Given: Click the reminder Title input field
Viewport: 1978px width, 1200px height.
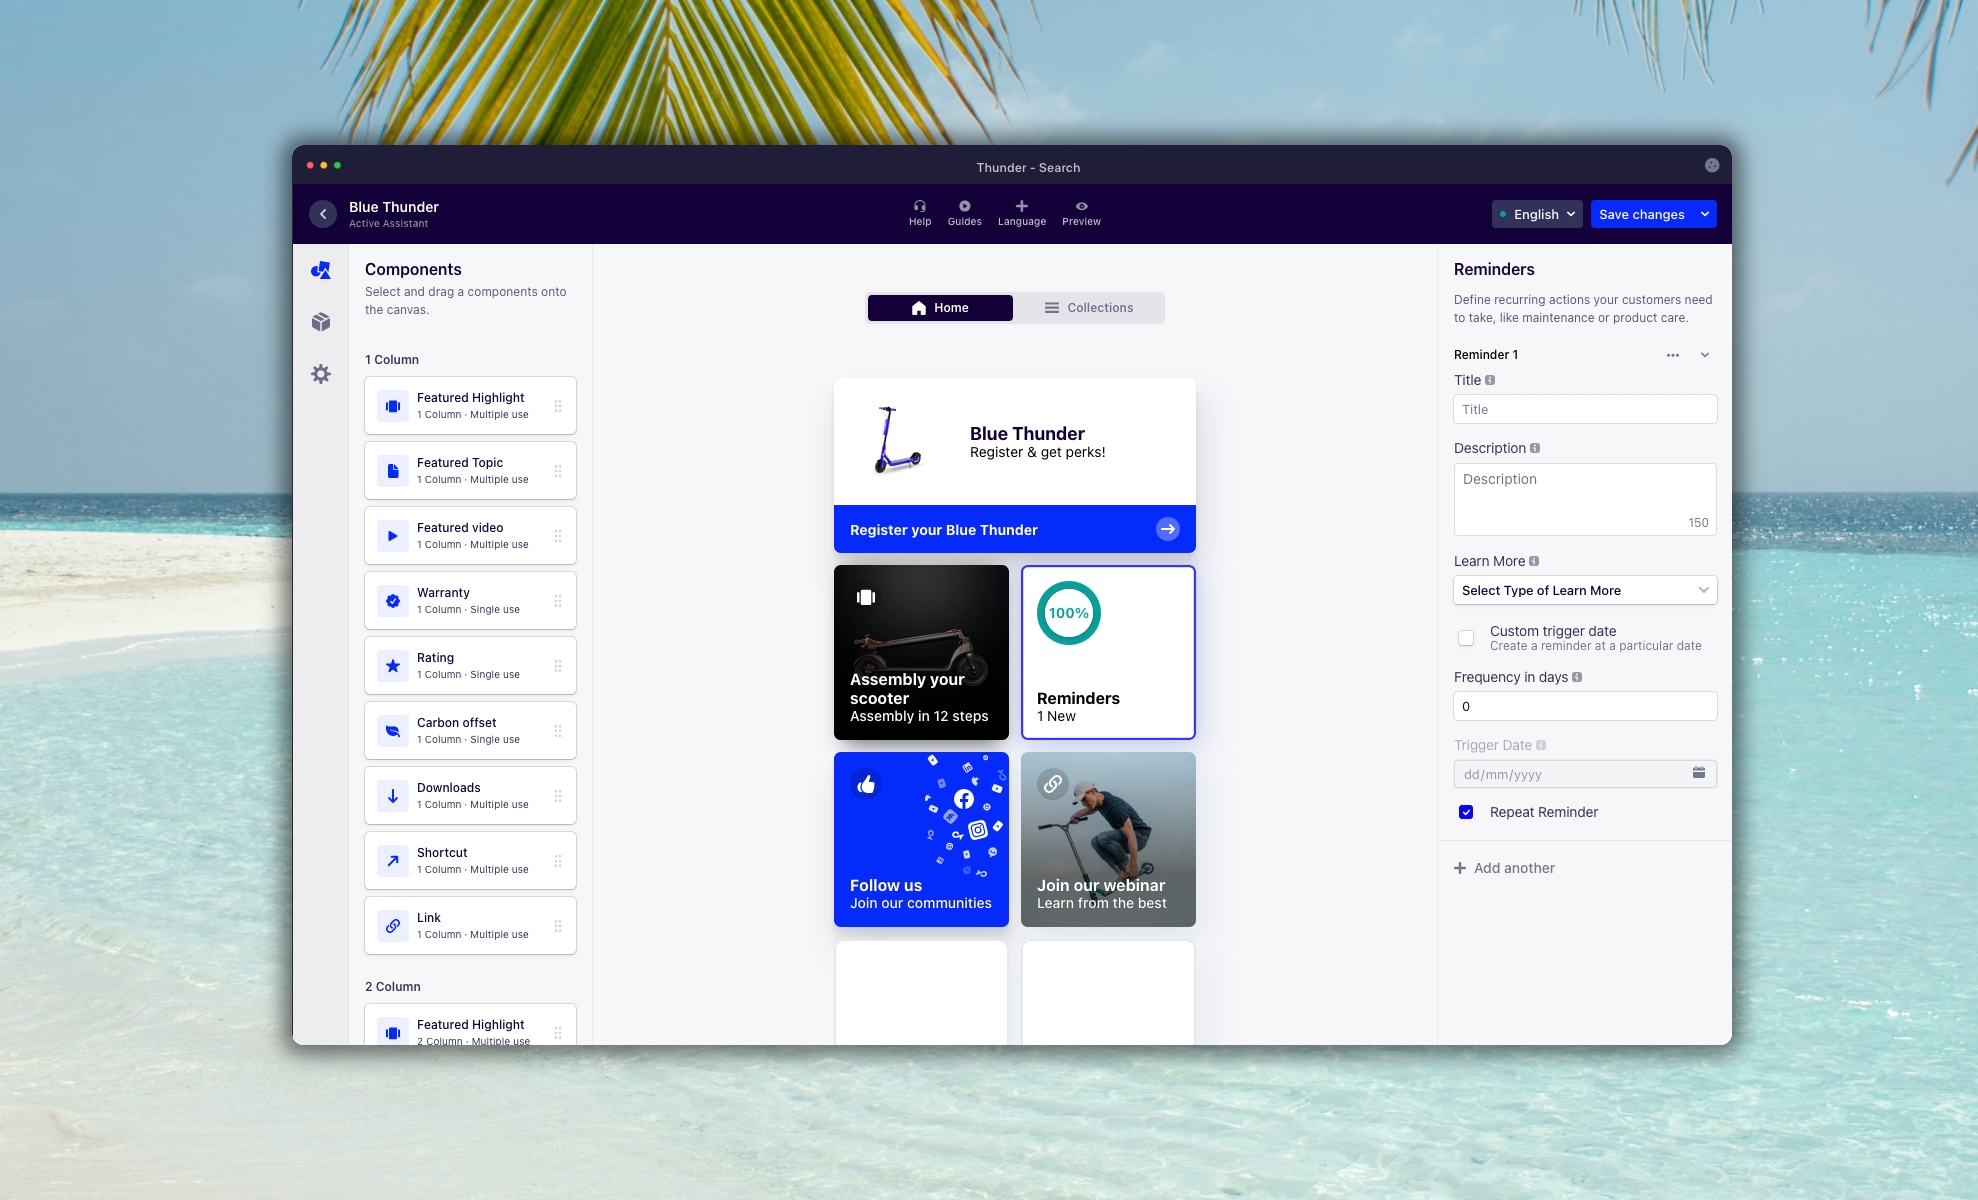Looking at the screenshot, I should (1584, 409).
